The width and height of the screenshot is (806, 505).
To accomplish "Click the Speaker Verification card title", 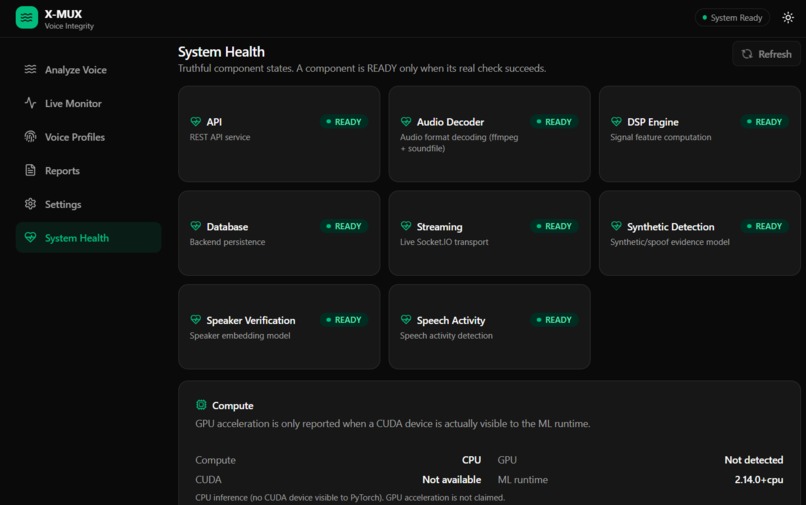I will pyautogui.click(x=251, y=320).
